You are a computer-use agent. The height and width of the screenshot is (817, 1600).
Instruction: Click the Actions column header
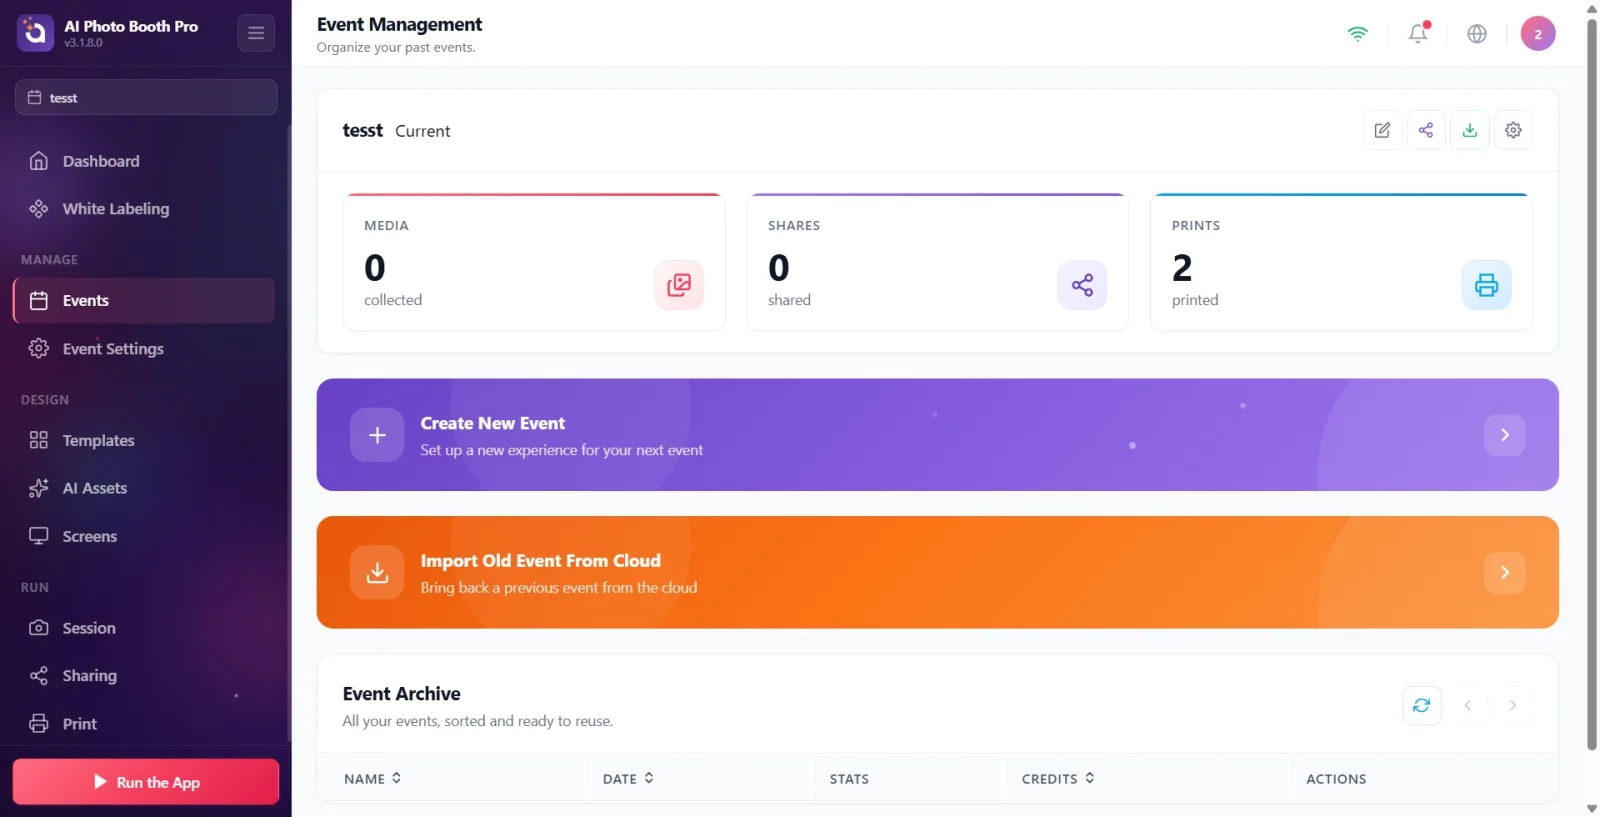coord(1336,779)
